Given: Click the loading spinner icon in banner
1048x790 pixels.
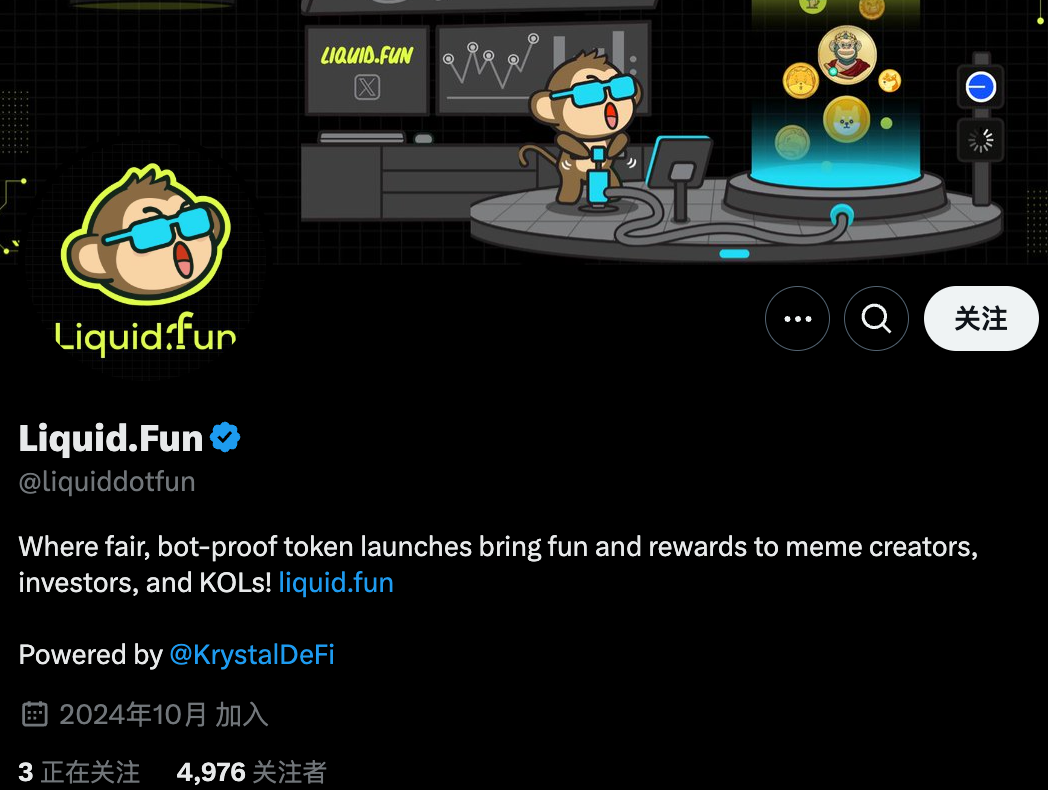Looking at the screenshot, I should click(x=980, y=140).
